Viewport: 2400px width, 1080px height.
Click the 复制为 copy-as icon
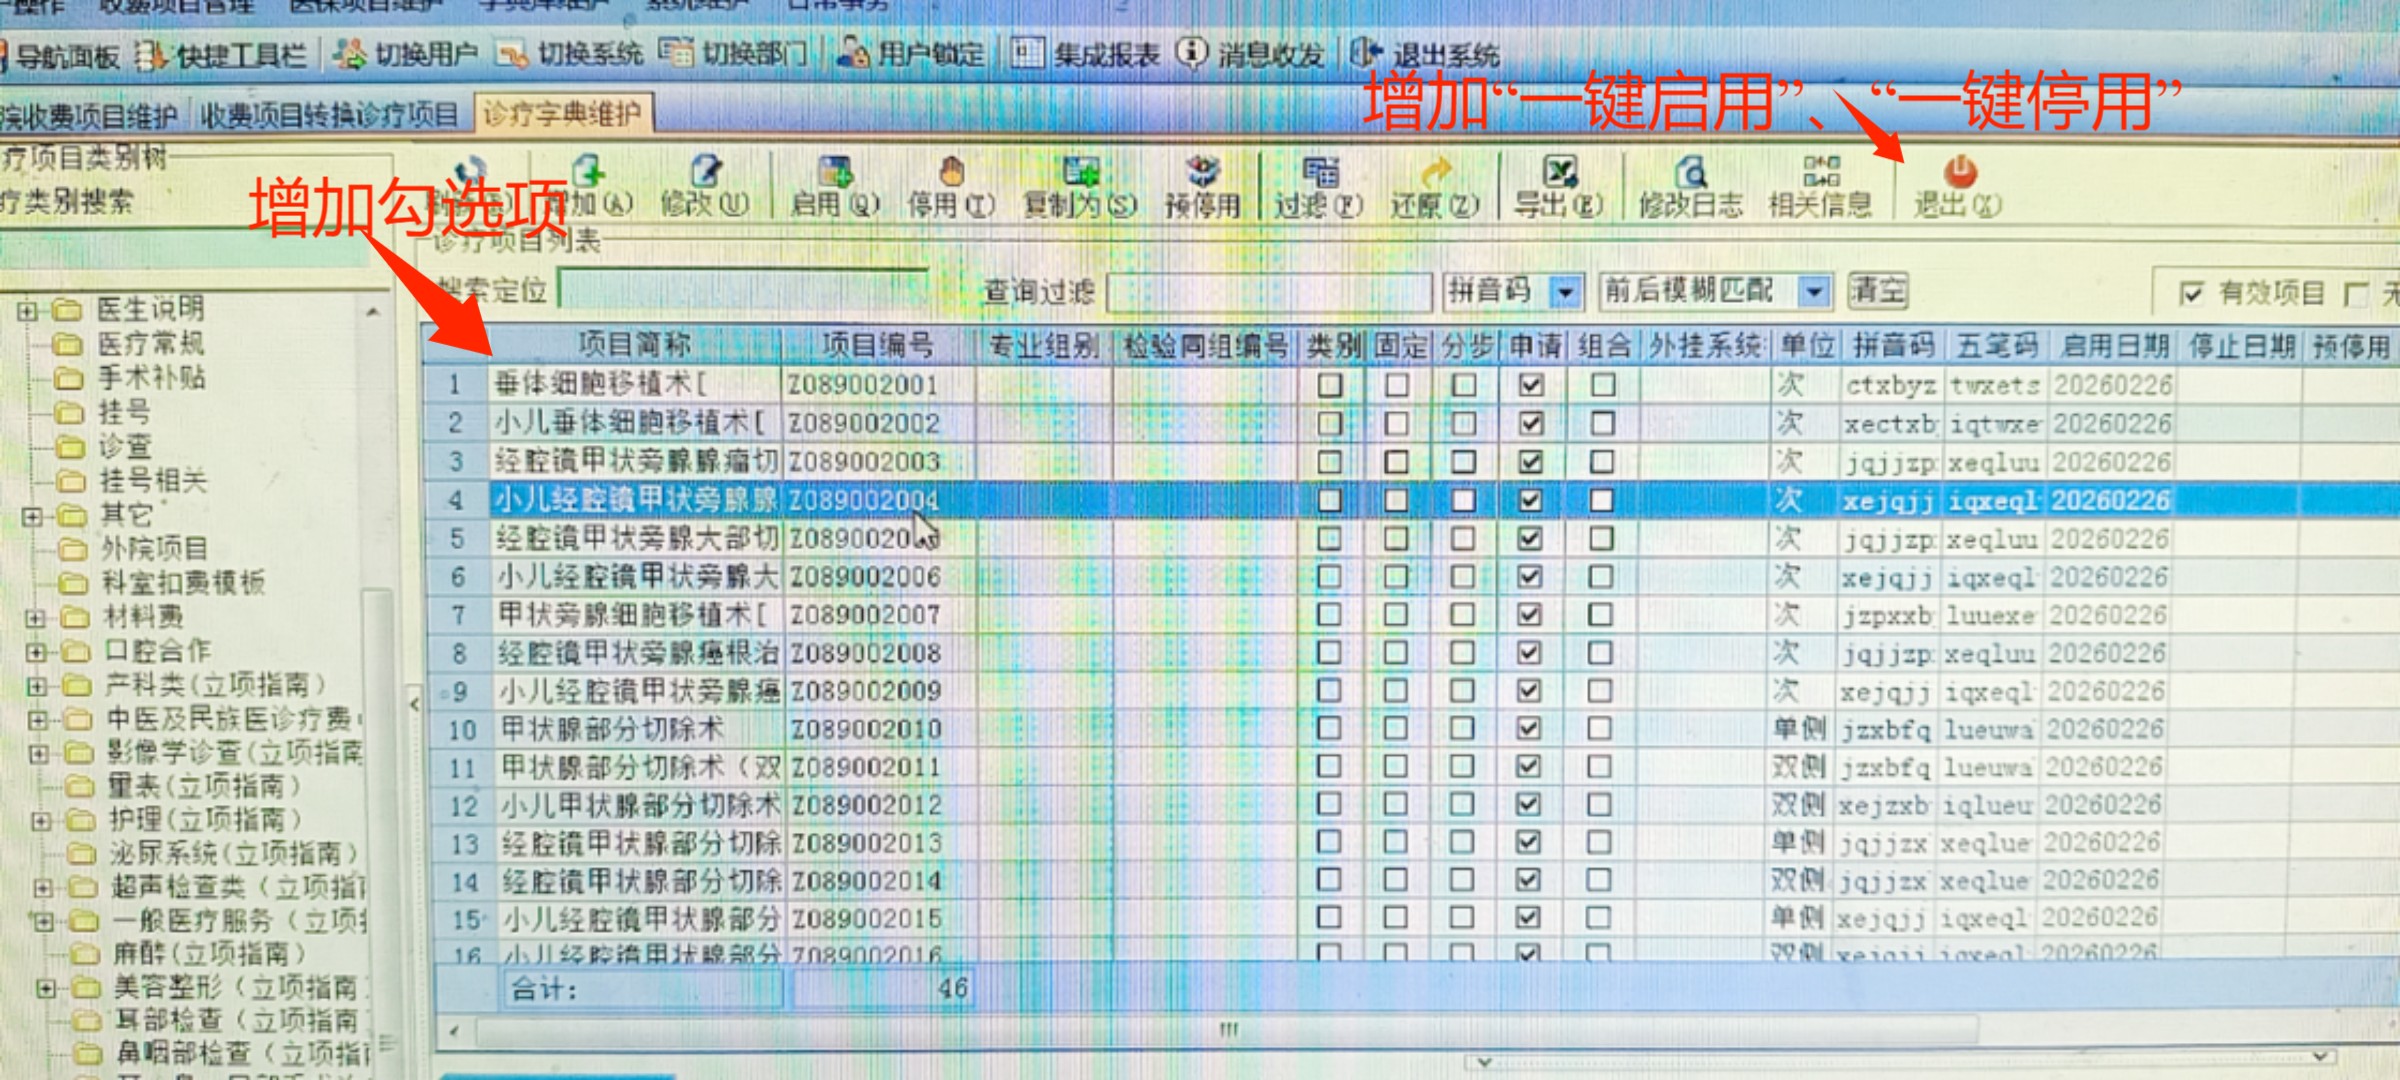[1080, 172]
